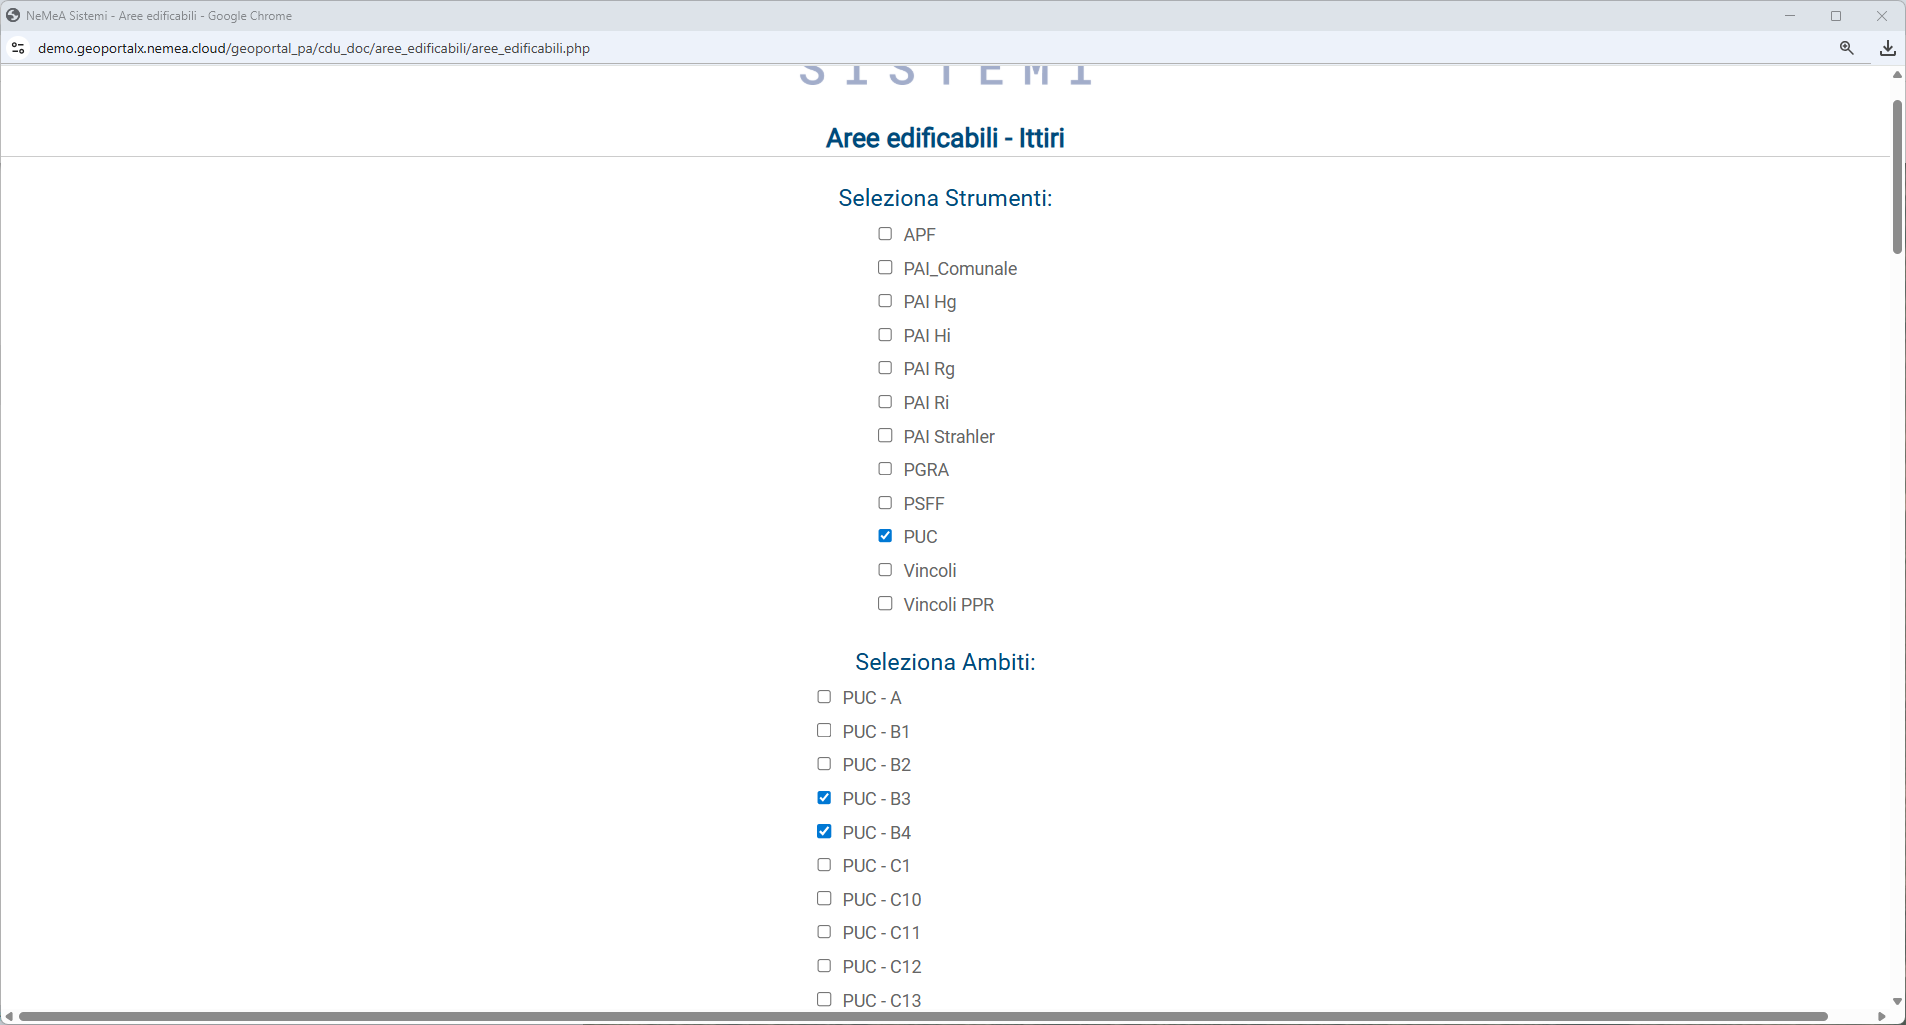Check the Vincoli PPR checkbox

tap(885, 604)
